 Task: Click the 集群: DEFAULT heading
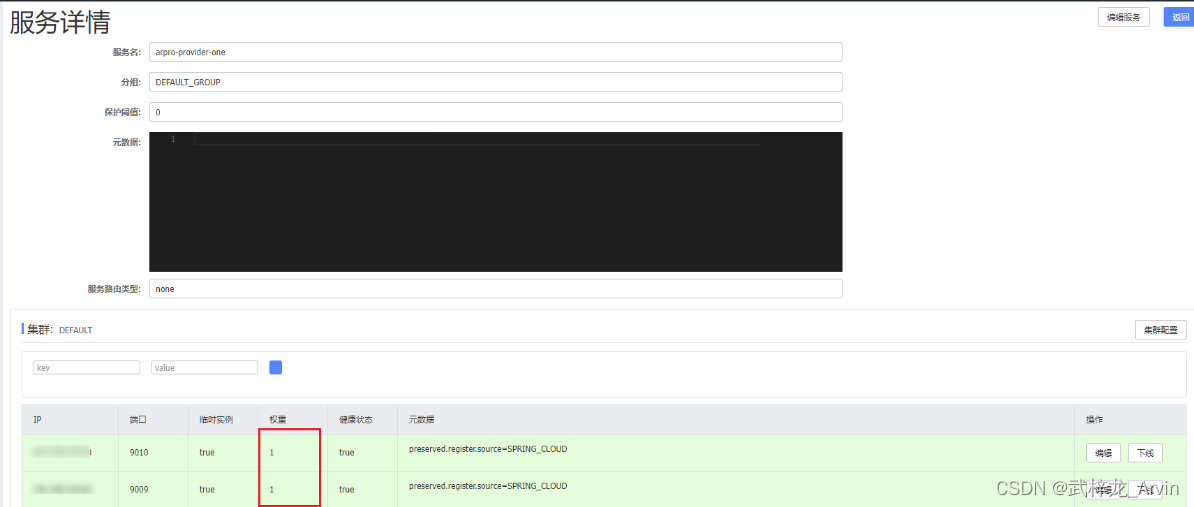59,330
